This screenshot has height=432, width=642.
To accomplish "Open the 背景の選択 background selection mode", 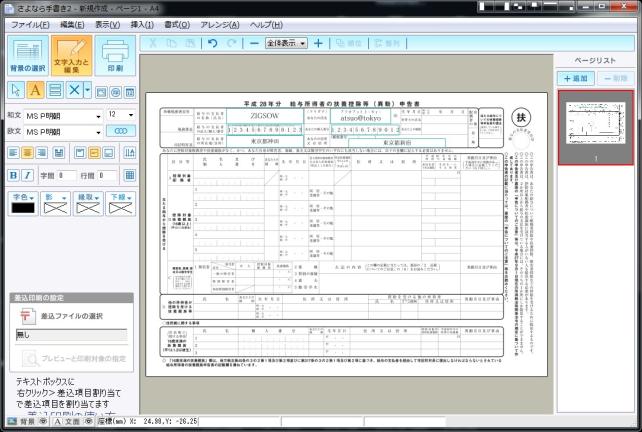I will 28,56.
